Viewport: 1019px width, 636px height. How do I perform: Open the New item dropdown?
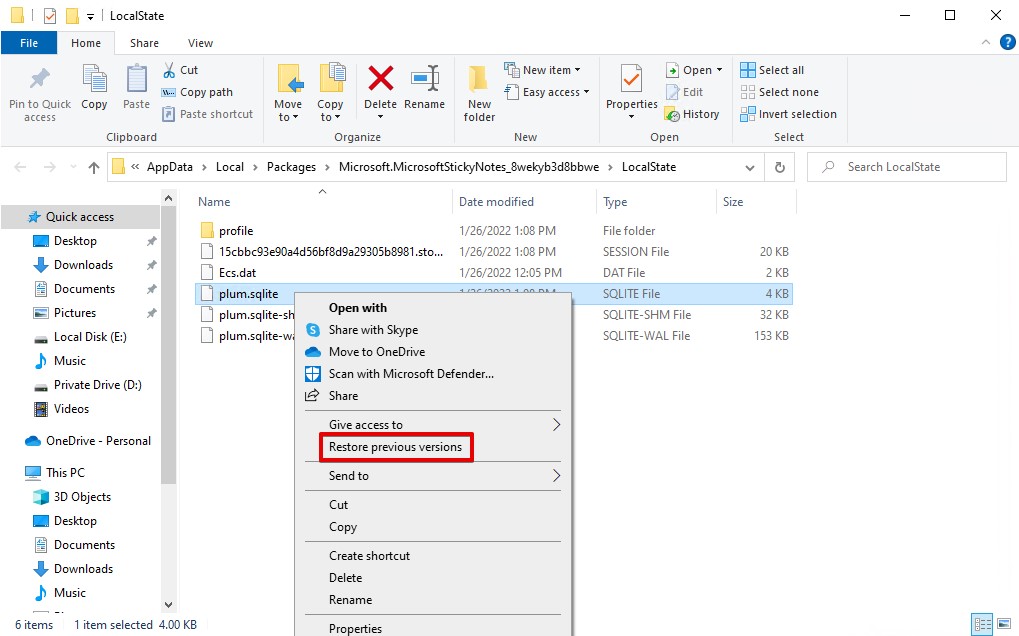[x=551, y=70]
